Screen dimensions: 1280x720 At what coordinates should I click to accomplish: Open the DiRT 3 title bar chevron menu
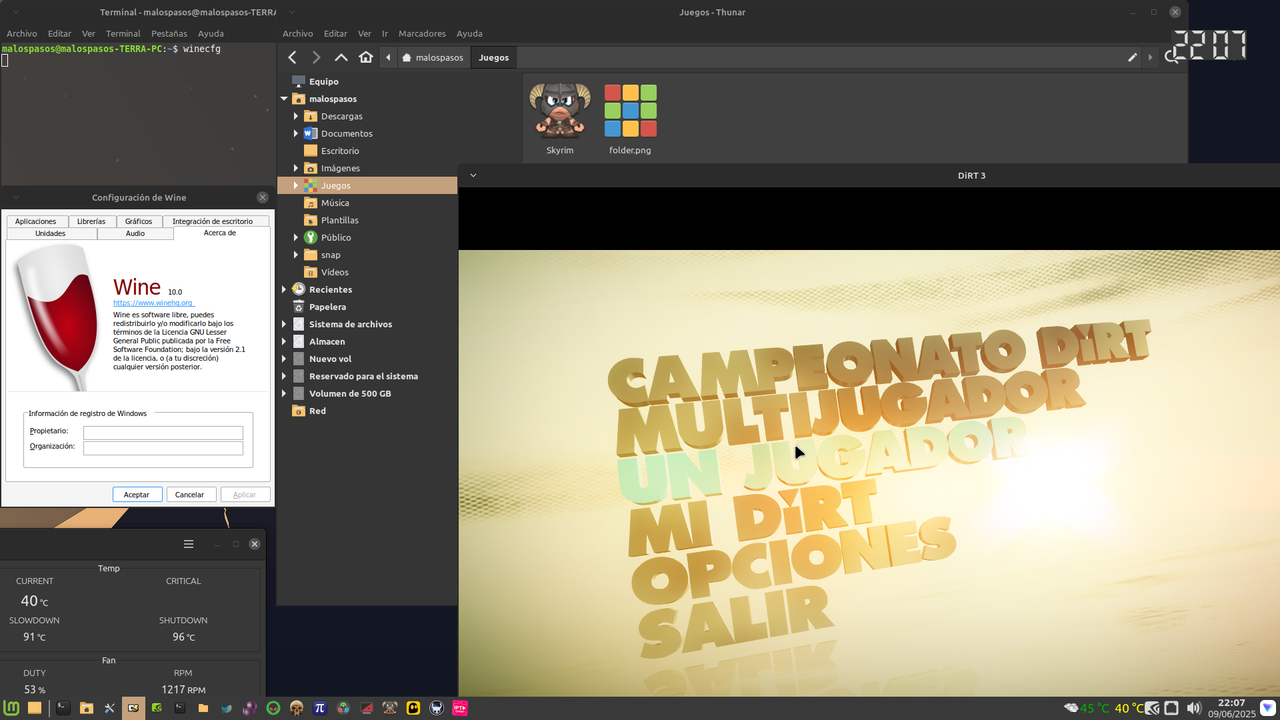pyautogui.click(x=473, y=175)
